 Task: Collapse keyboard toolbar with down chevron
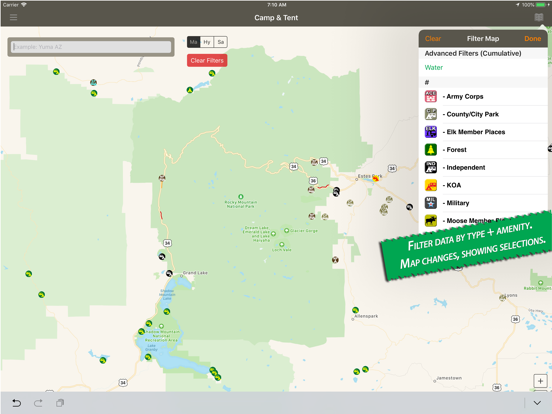(537, 403)
